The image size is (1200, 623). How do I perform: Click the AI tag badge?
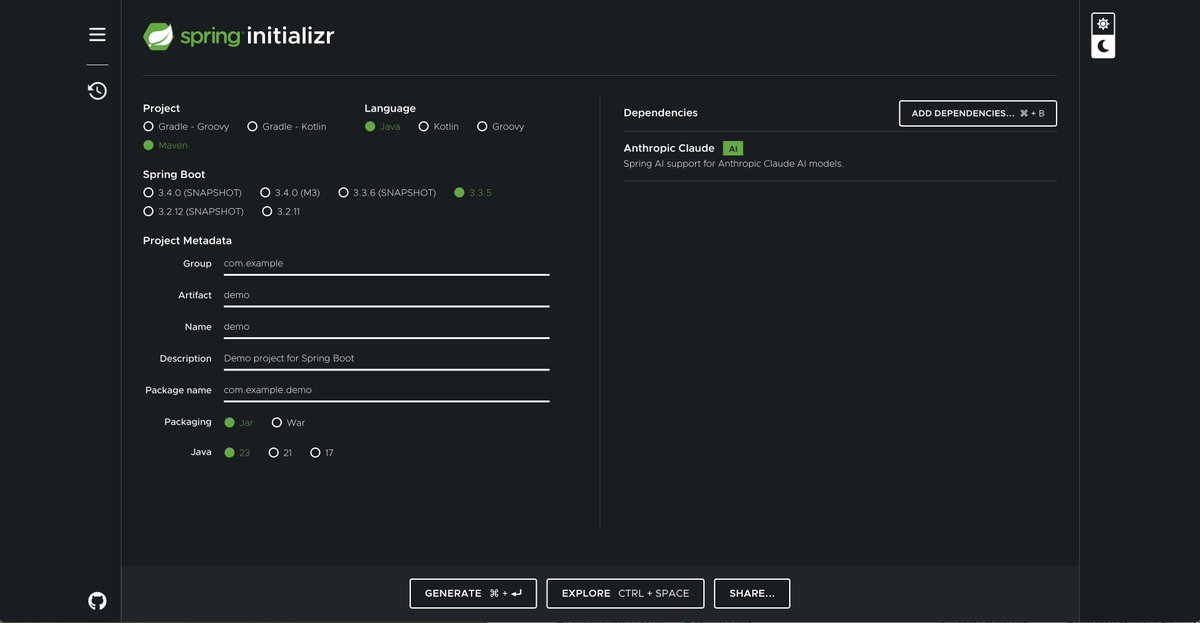[x=733, y=148]
